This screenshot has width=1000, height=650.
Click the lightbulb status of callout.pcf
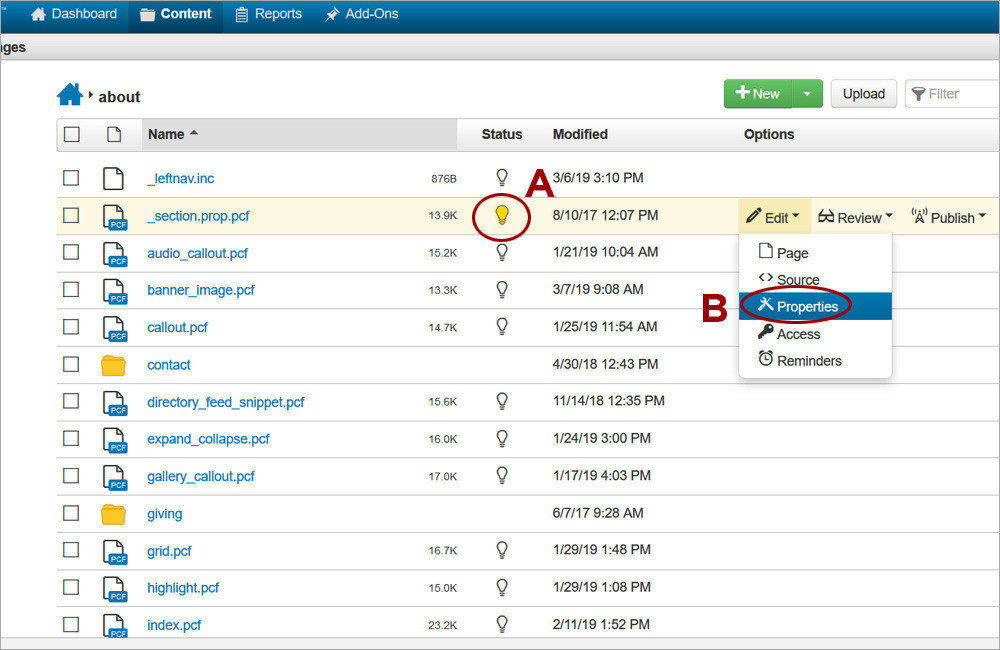click(x=502, y=327)
